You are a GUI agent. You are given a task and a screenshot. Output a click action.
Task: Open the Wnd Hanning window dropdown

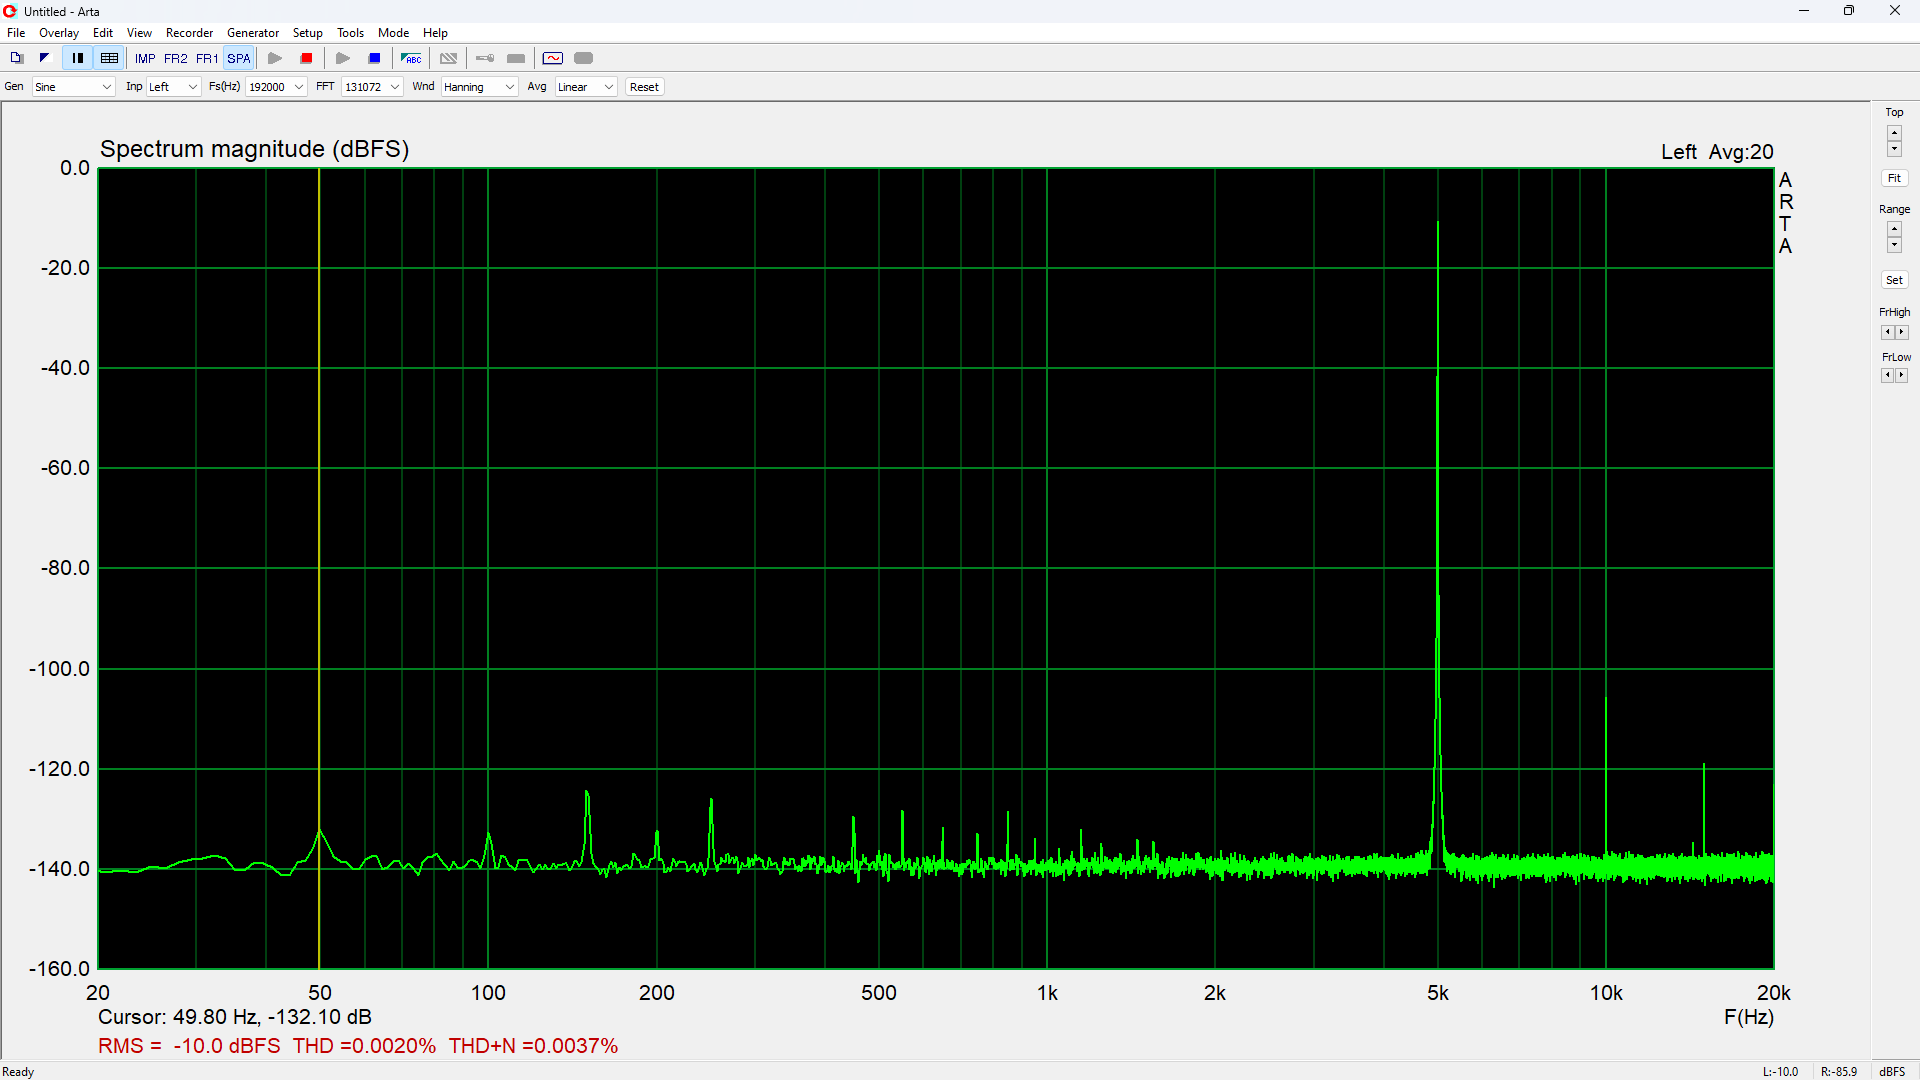pyautogui.click(x=479, y=87)
